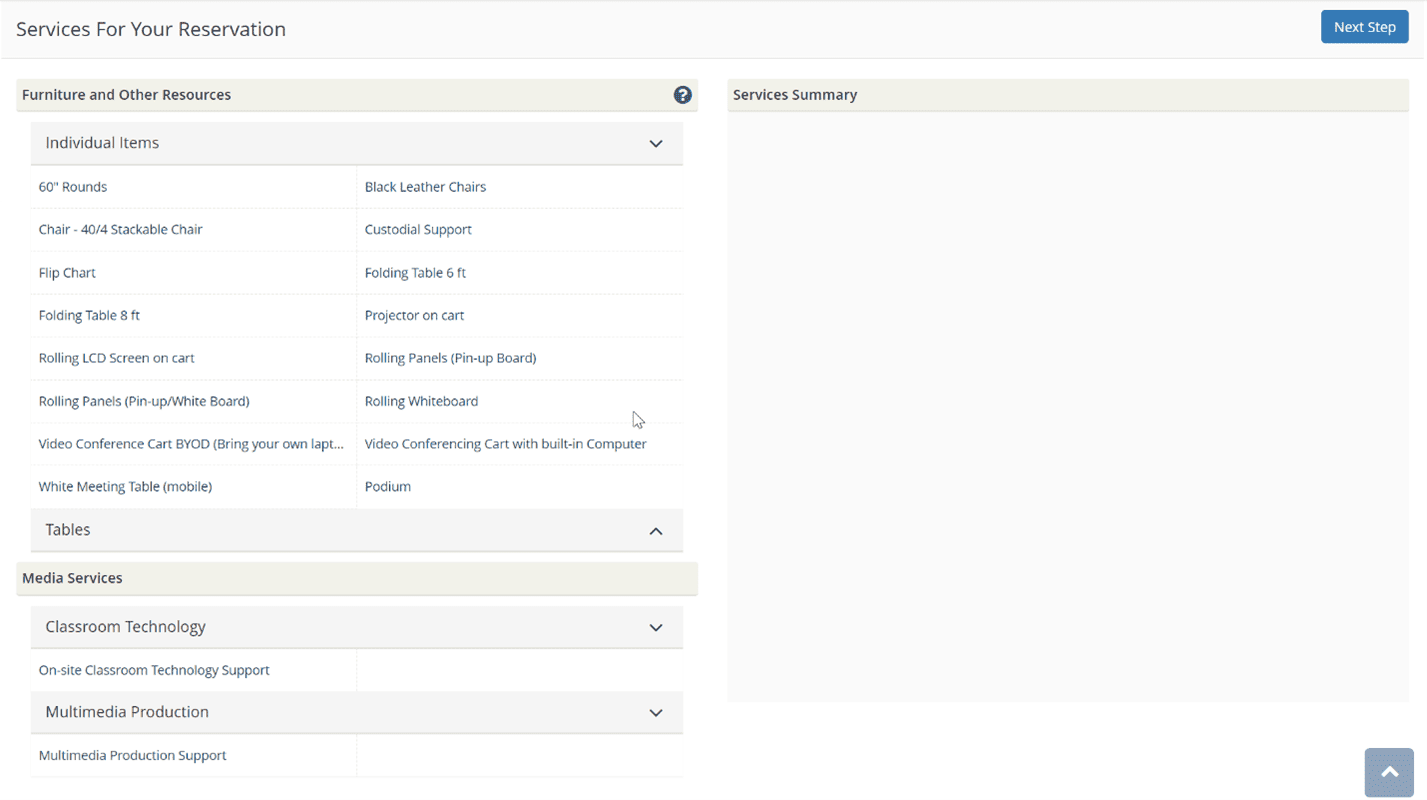
Task: Choose Chair - 40/4 Stackable Chair
Action: pyautogui.click(x=120, y=230)
